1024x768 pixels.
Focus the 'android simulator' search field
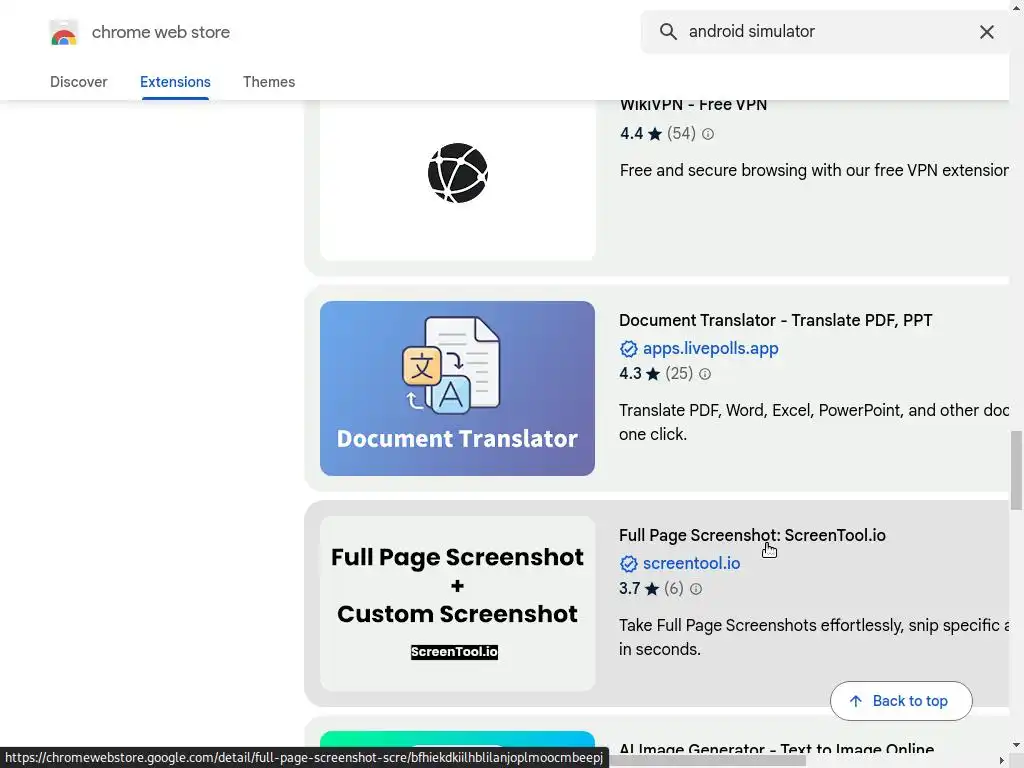click(x=826, y=31)
